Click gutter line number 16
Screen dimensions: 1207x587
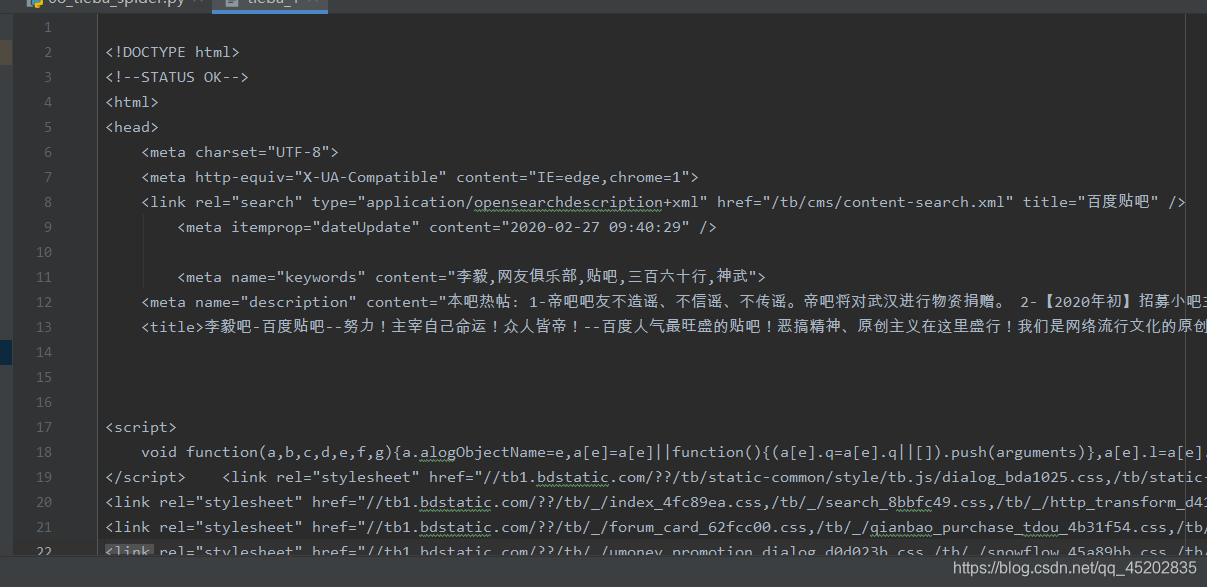pyautogui.click(x=43, y=402)
